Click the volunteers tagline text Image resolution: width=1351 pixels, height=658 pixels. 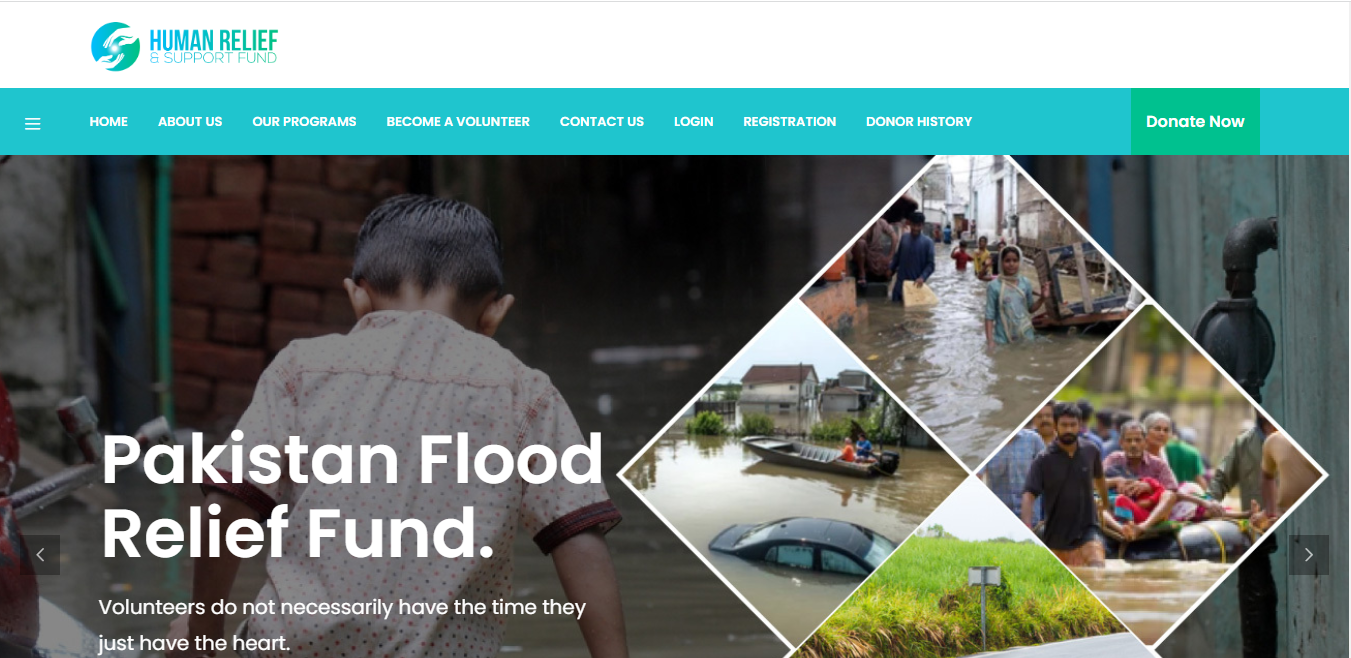[x=342, y=625]
